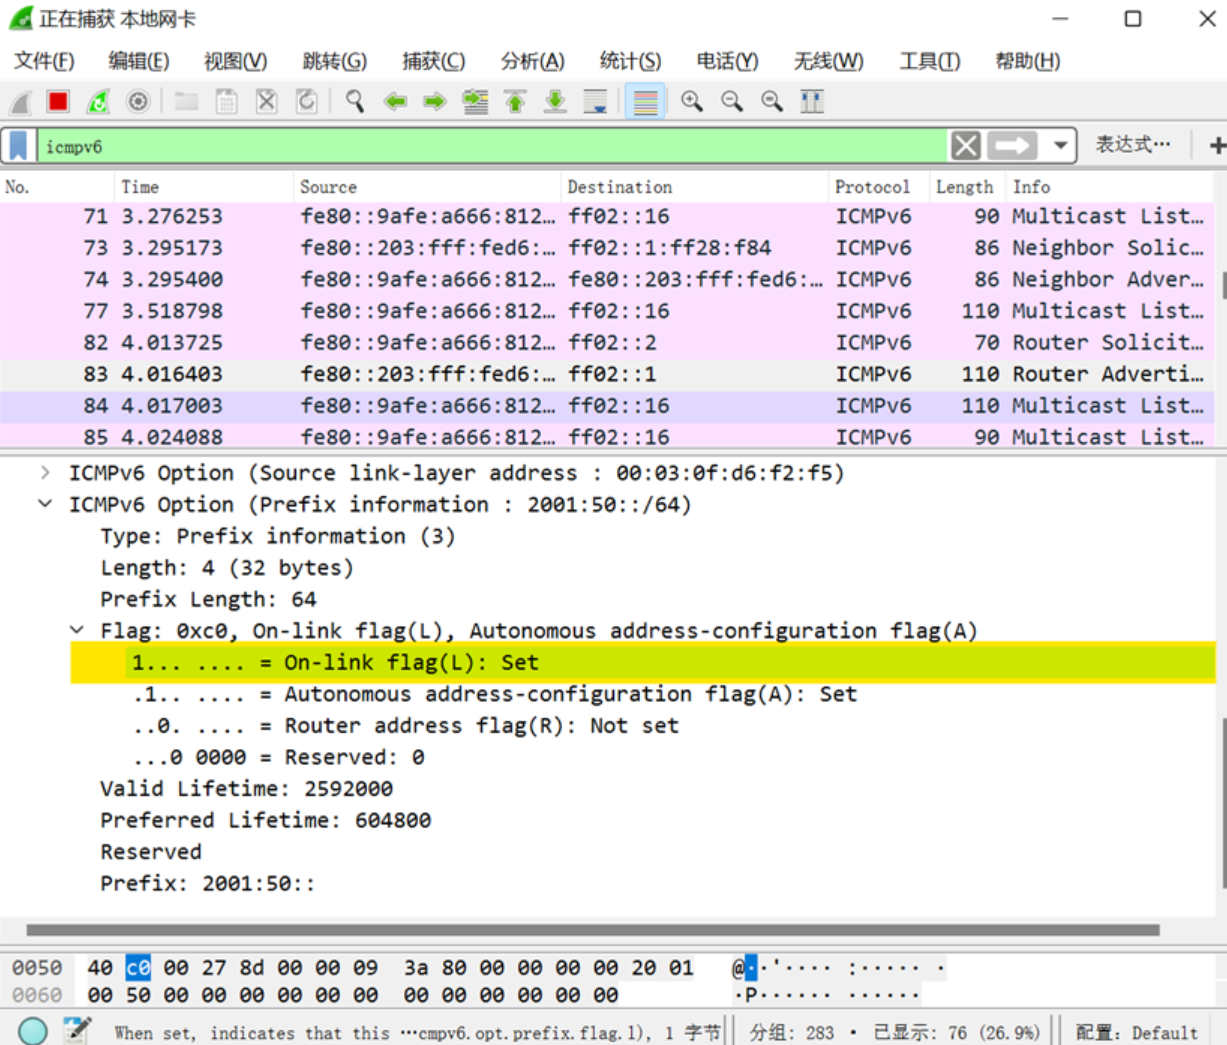1227x1045 pixels.
Task: Select the Prefix: 2001:50:: line
Action: 207,884
